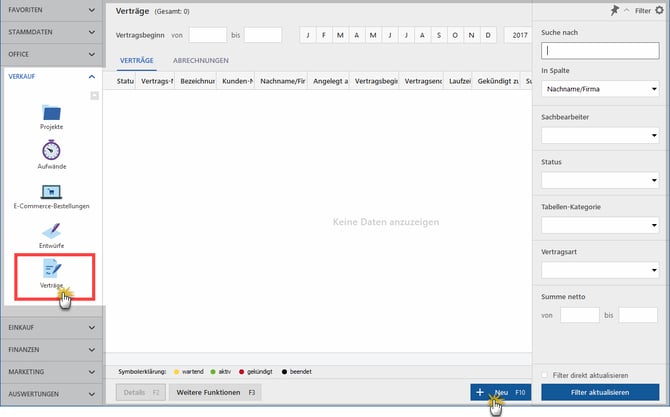This screenshot has height=417, width=670.
Task: Click the 'Suche nach' search field
Action: pos(600,50)
